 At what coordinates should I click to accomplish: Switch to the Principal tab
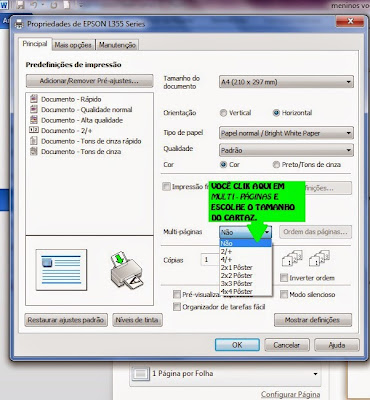pos(35,44)
